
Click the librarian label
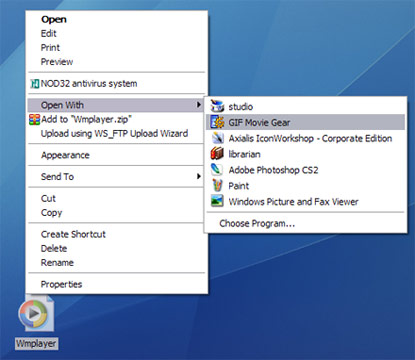click(244, 154)
